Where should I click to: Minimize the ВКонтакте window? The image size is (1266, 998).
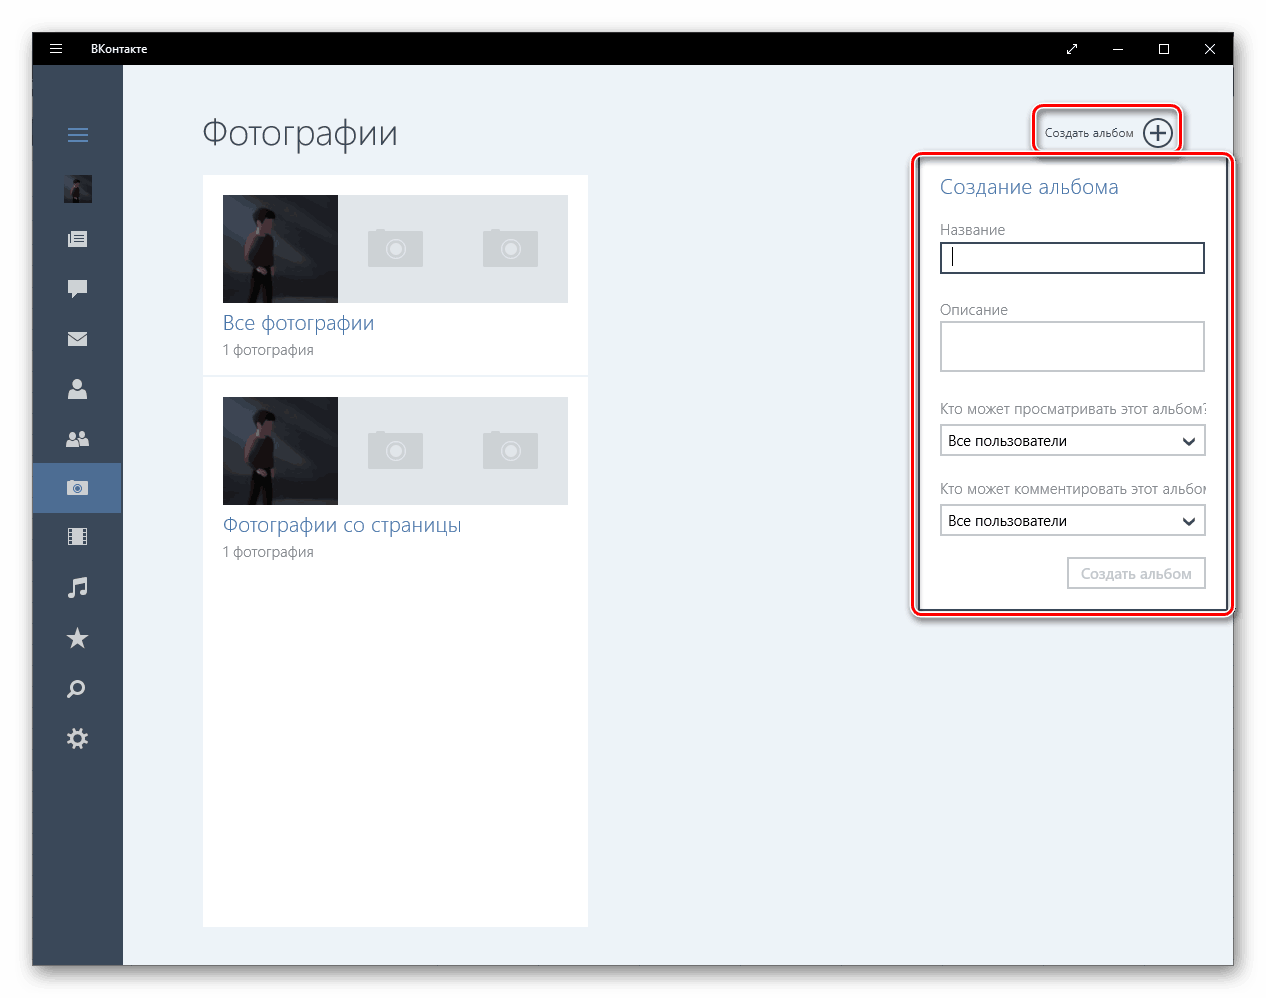1118,49
